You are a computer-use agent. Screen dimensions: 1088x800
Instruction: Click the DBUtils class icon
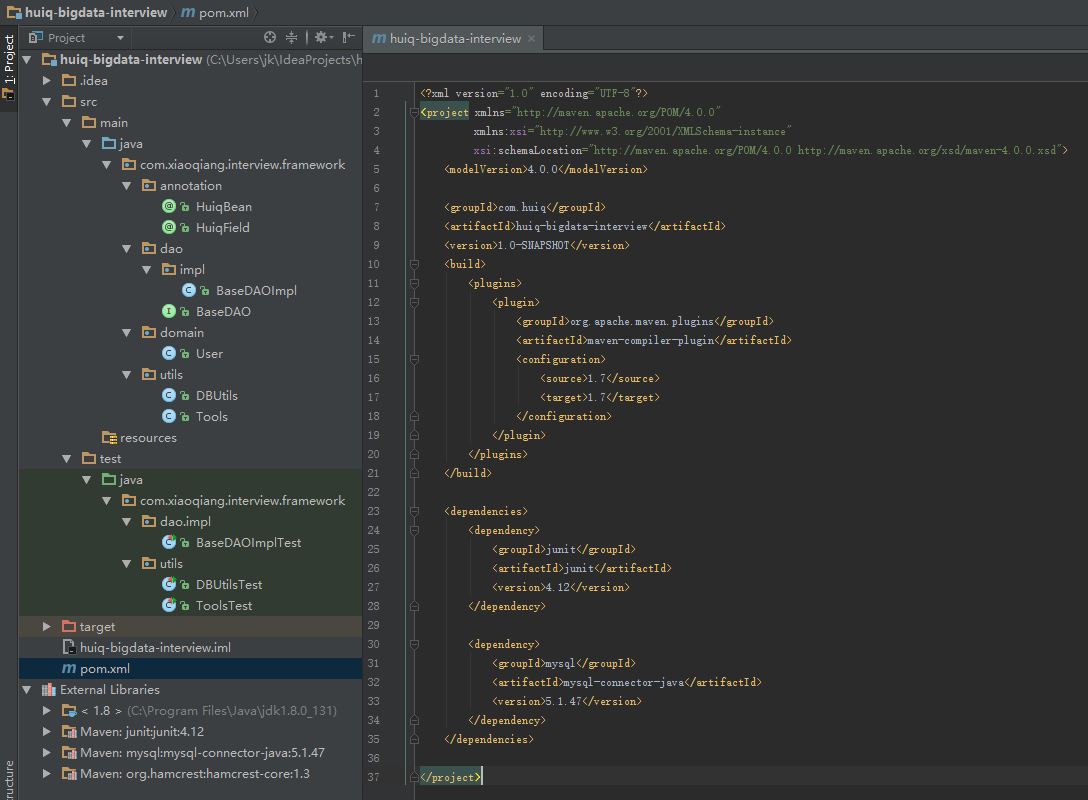(x=169, y=395)
